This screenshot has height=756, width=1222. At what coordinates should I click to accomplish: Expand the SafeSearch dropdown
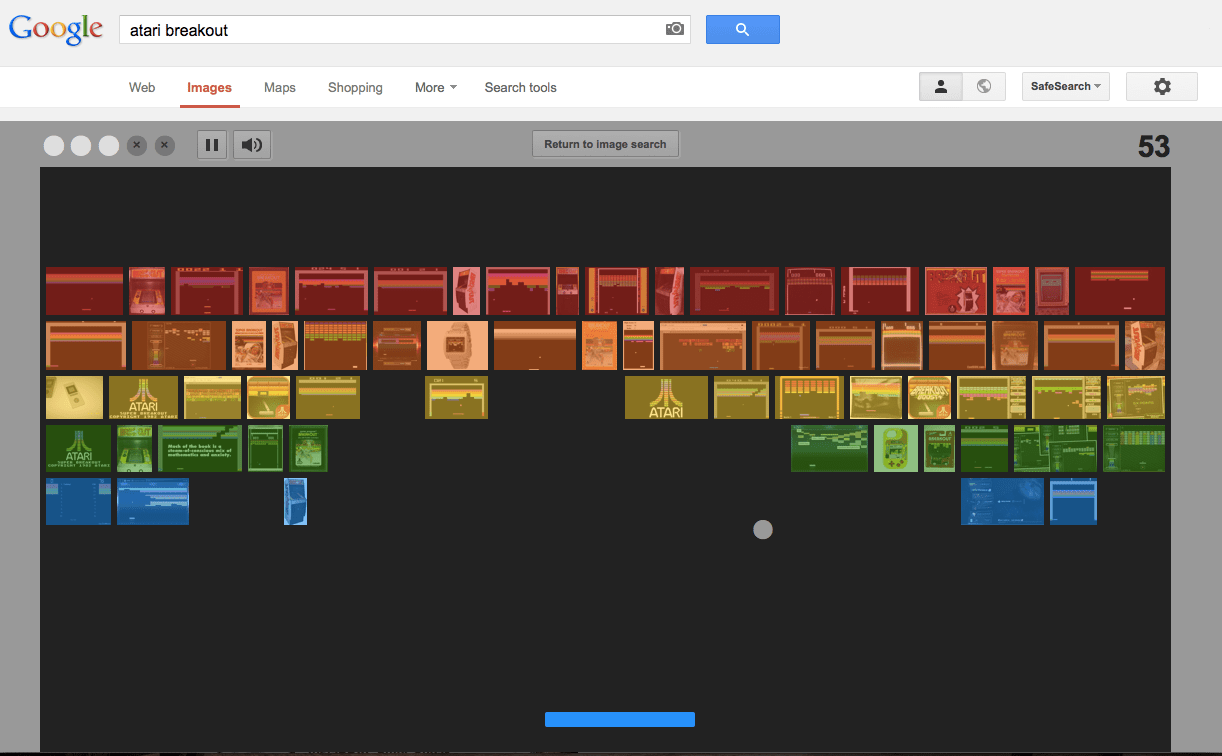pos(1065,87)
